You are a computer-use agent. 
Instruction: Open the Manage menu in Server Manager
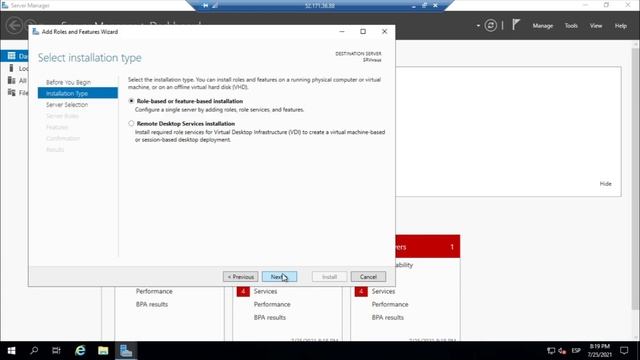tap(542, 26)
